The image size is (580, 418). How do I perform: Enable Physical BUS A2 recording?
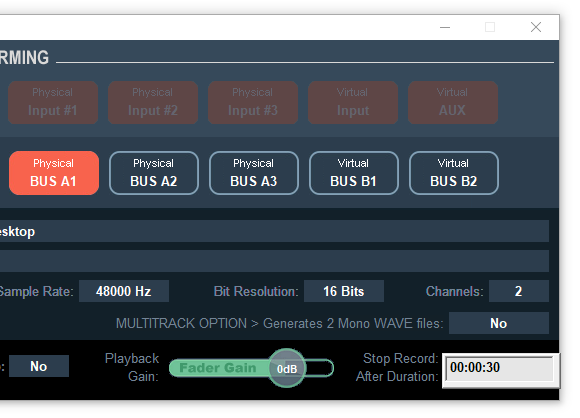(x=154, y=173)
